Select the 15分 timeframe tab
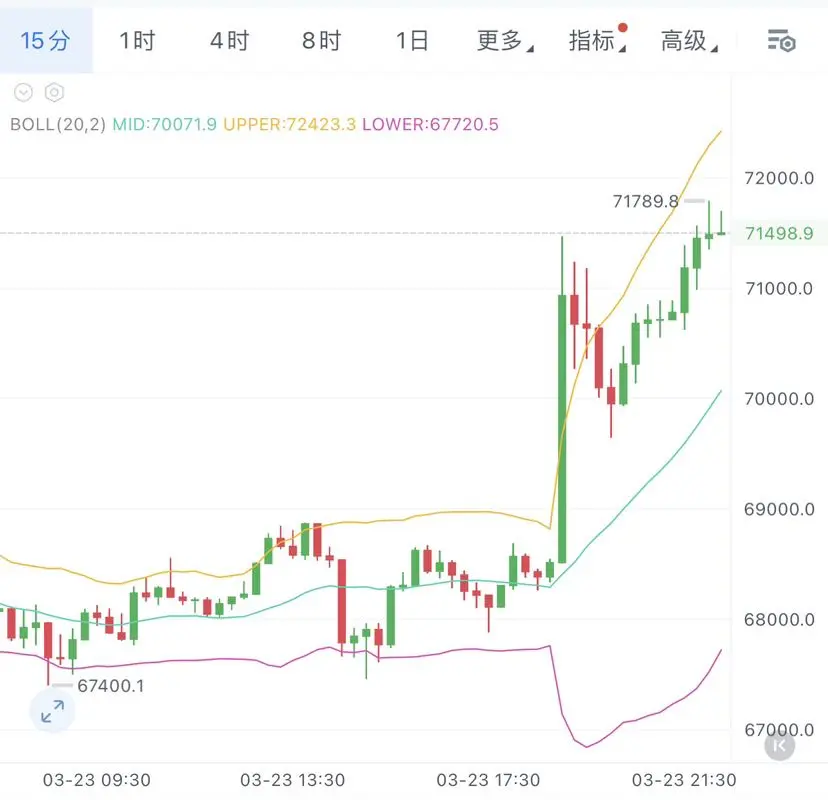The width and height of the screenshot is (828, 800). [x=45, y=41]
